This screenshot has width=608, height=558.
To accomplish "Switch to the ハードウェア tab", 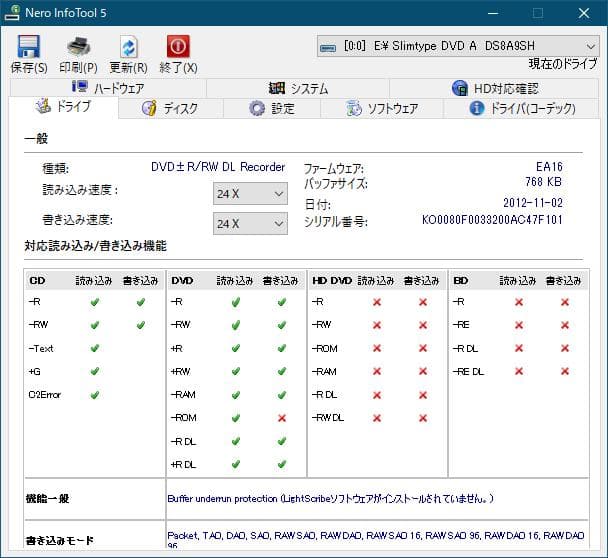I will point(108,88).
